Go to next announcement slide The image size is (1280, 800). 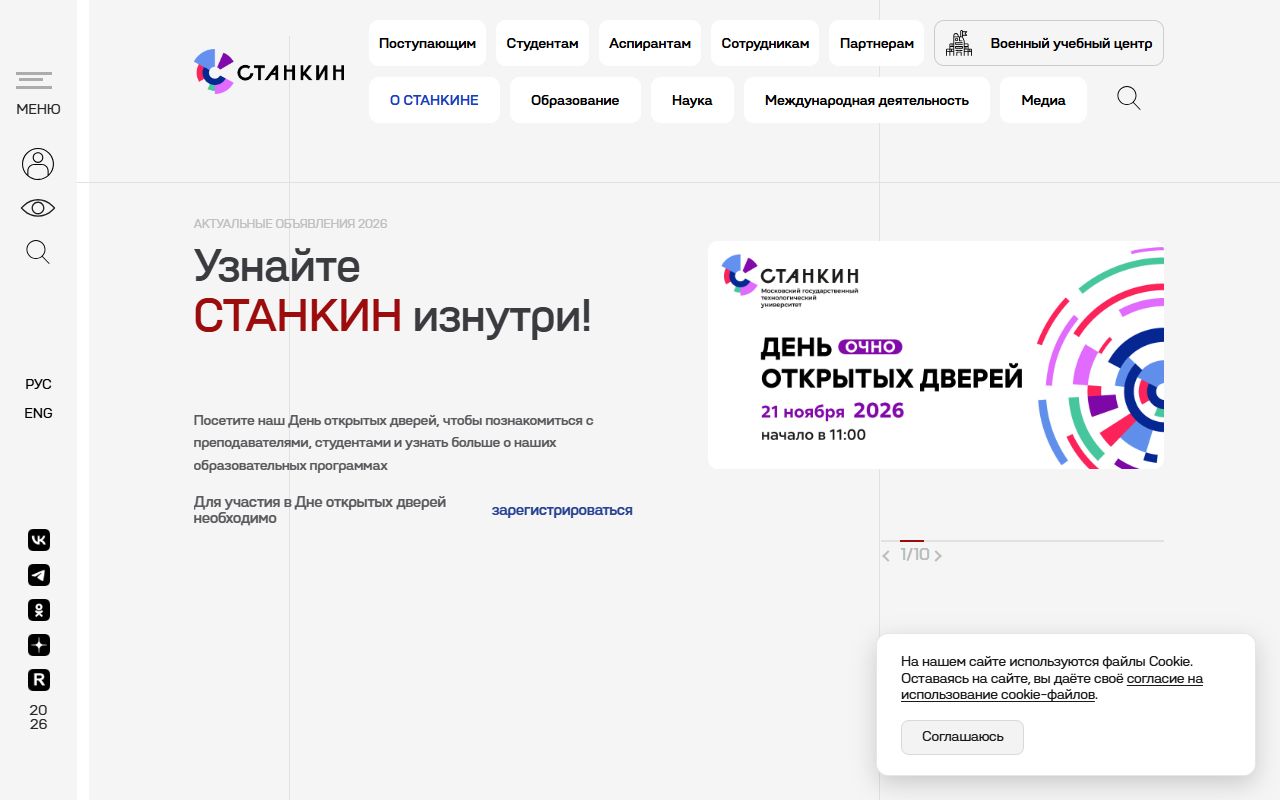tap(938, 555)
